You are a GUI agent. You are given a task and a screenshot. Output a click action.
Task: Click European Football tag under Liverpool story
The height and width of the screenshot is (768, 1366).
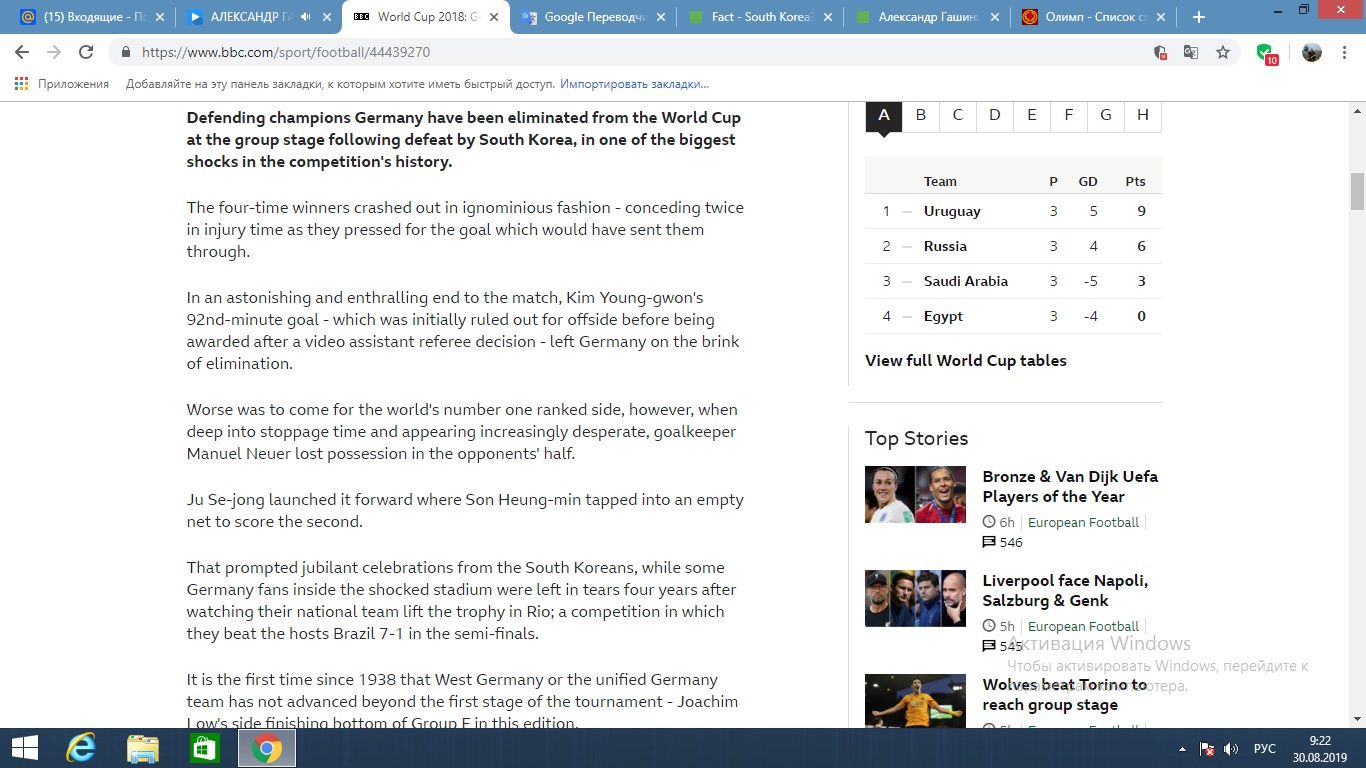pos(1083,626)
